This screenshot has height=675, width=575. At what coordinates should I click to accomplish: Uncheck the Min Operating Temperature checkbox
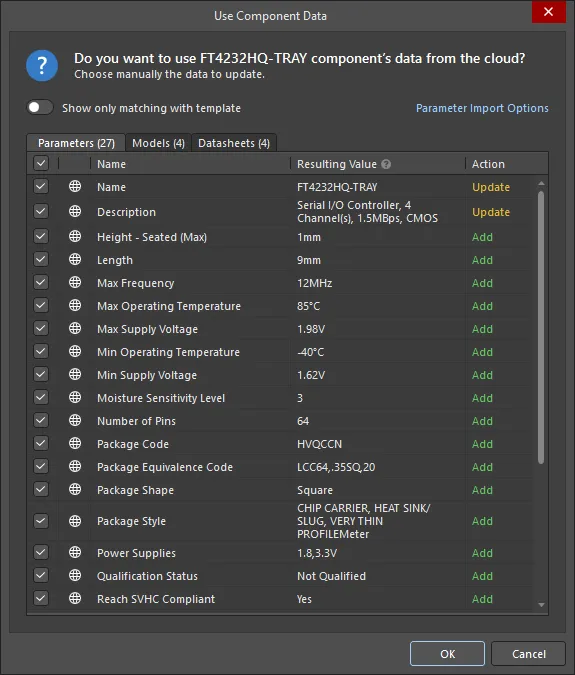(41, 351)
